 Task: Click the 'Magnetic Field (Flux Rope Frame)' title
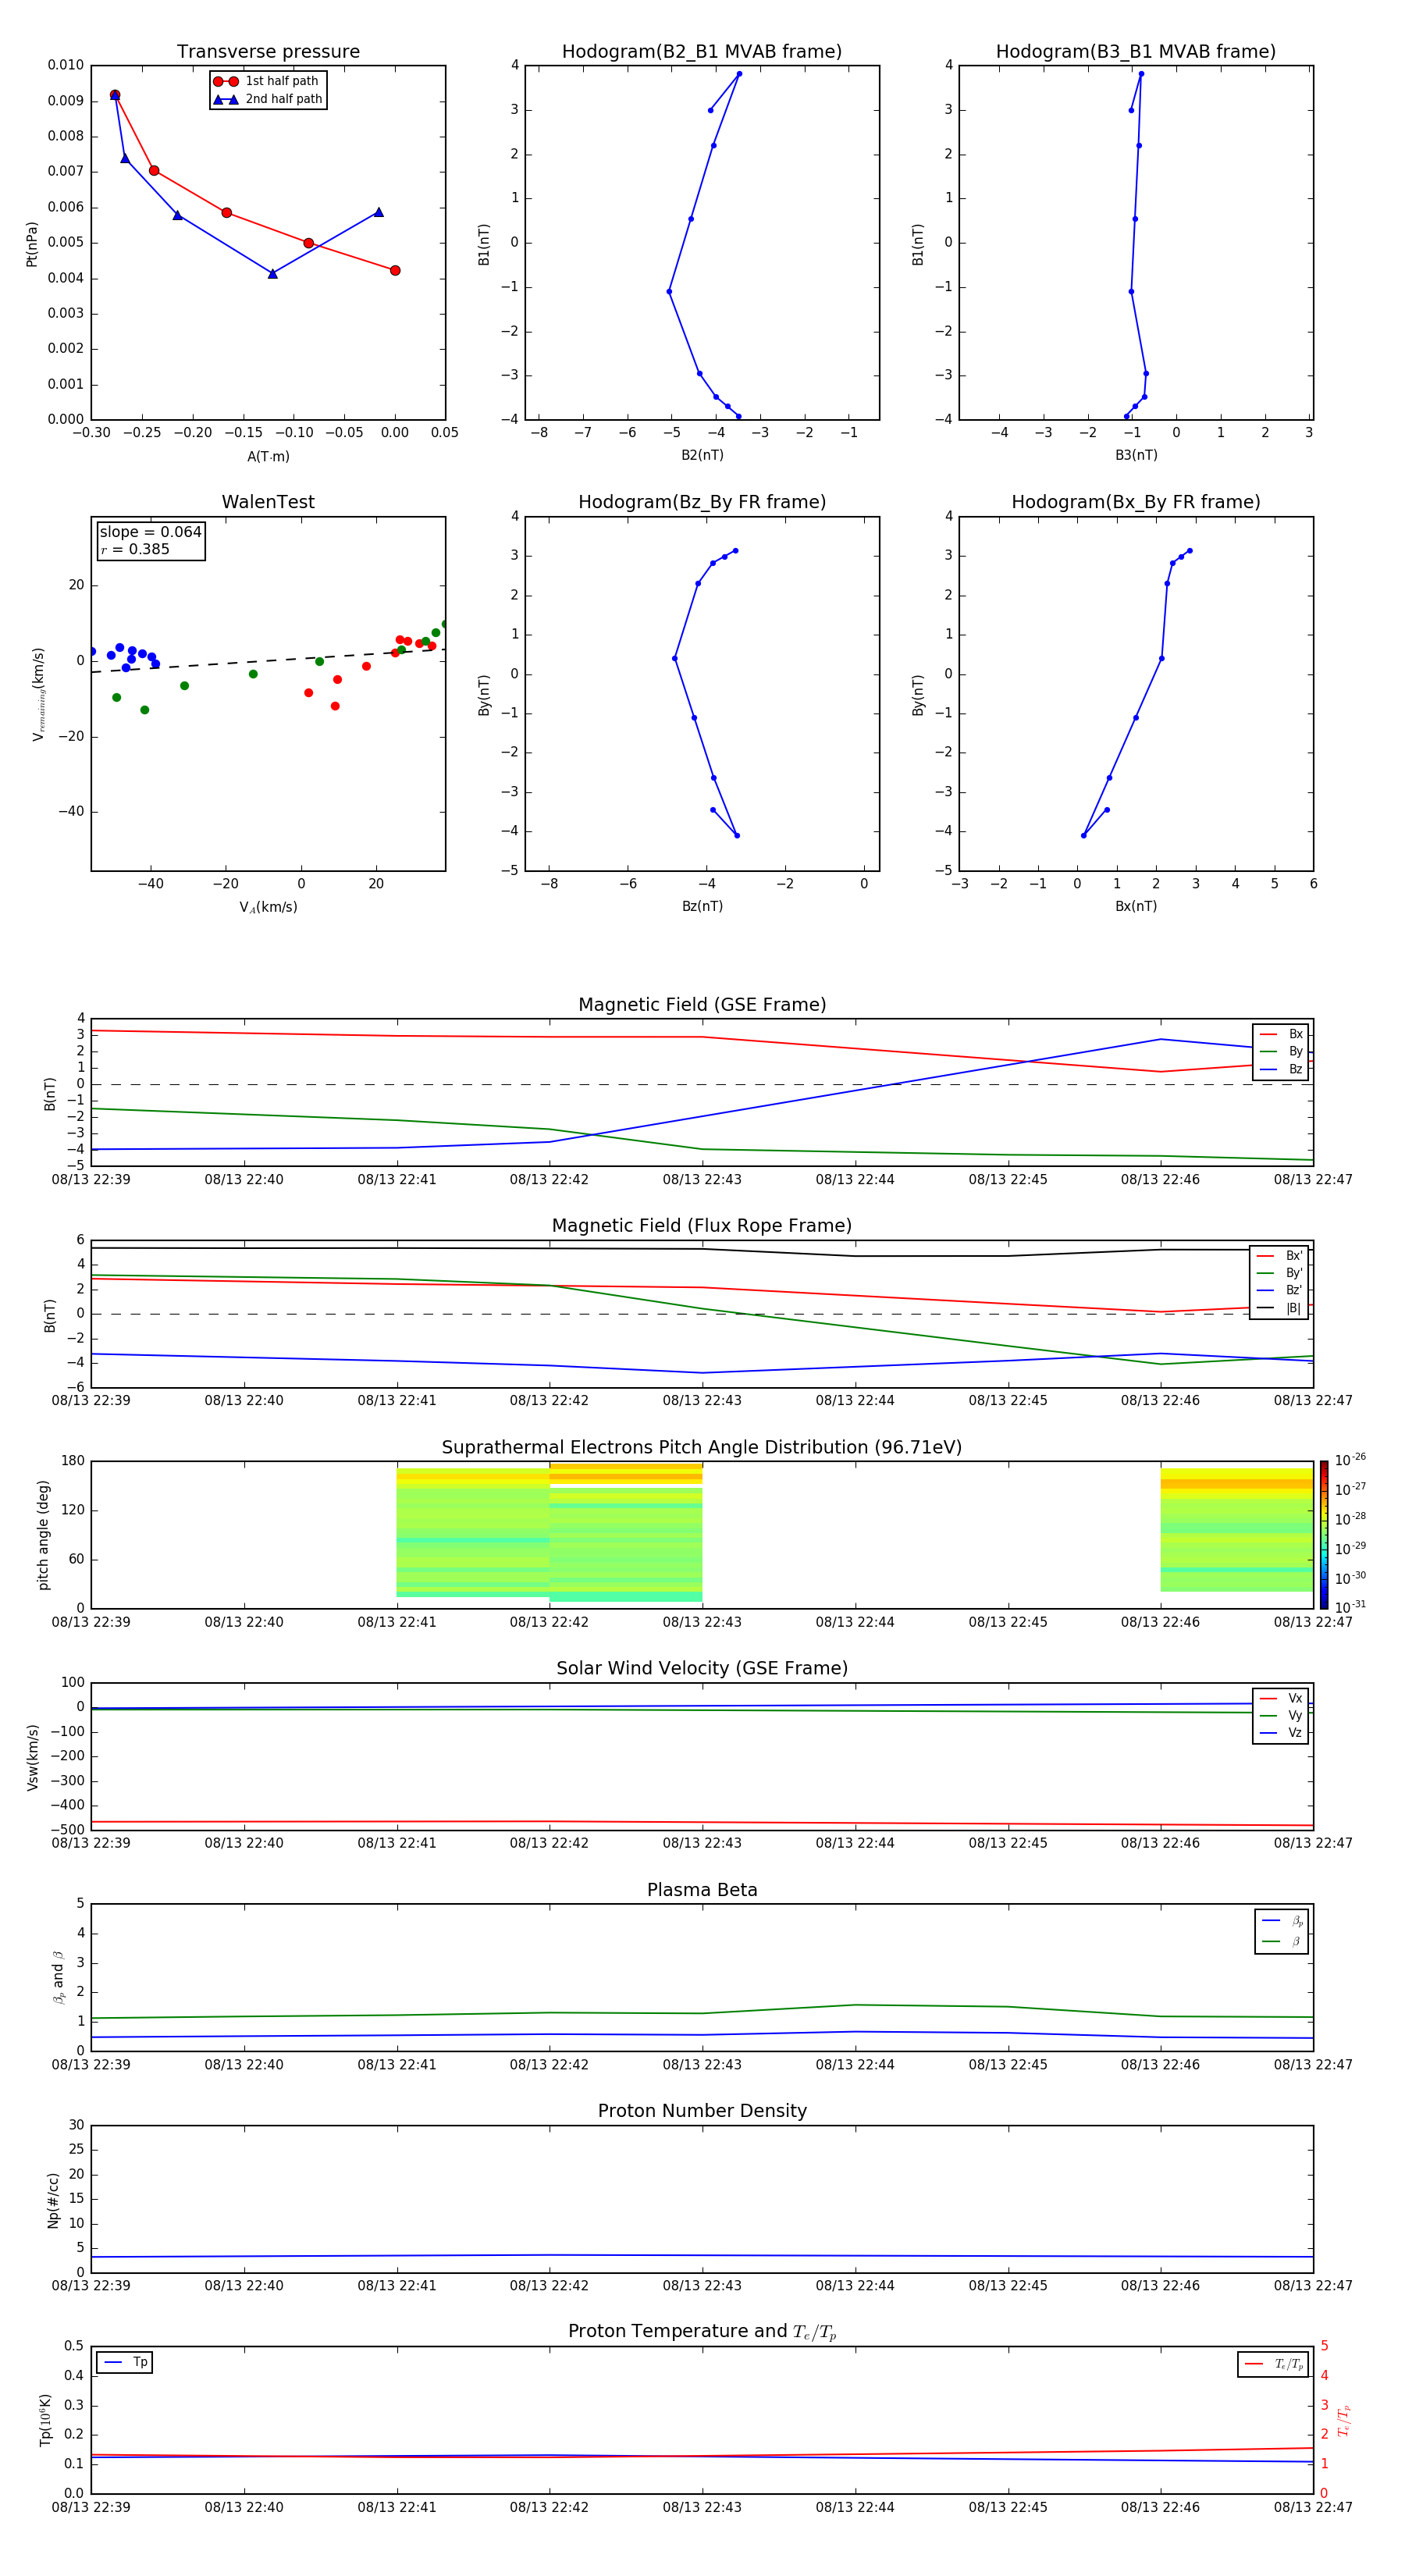pyautogui.click(x=702, y=1225)
